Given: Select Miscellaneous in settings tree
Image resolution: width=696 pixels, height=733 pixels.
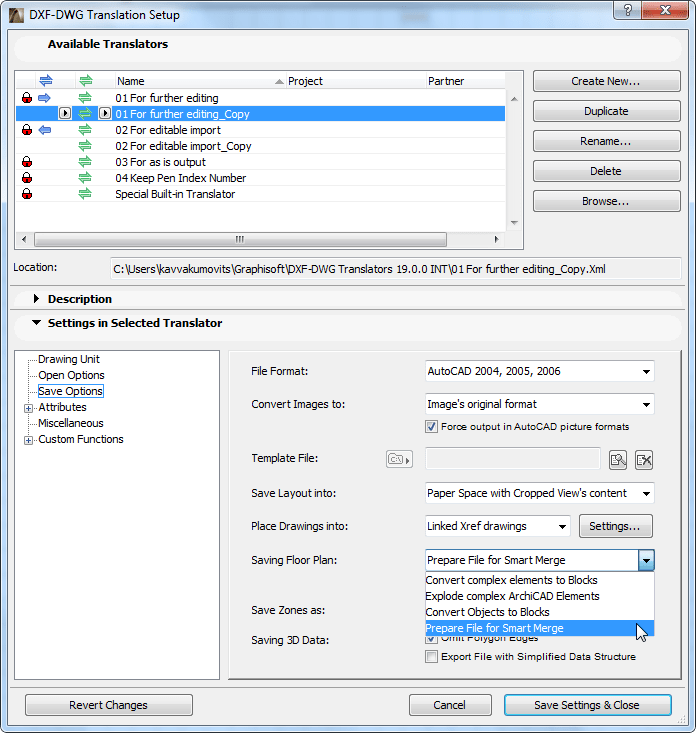Looking at the screenshot, I should tap(71, 423).
